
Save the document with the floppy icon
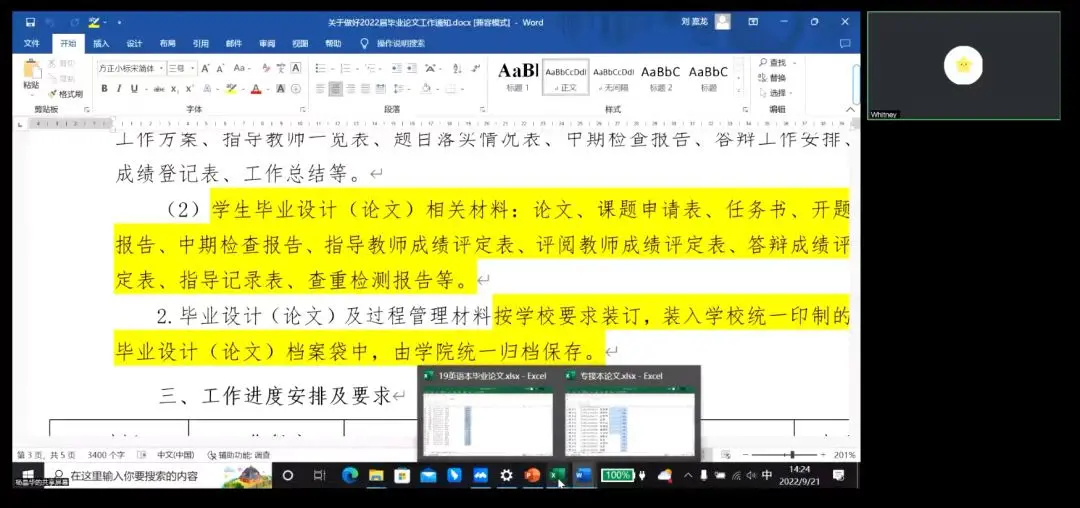click(30, 22)
